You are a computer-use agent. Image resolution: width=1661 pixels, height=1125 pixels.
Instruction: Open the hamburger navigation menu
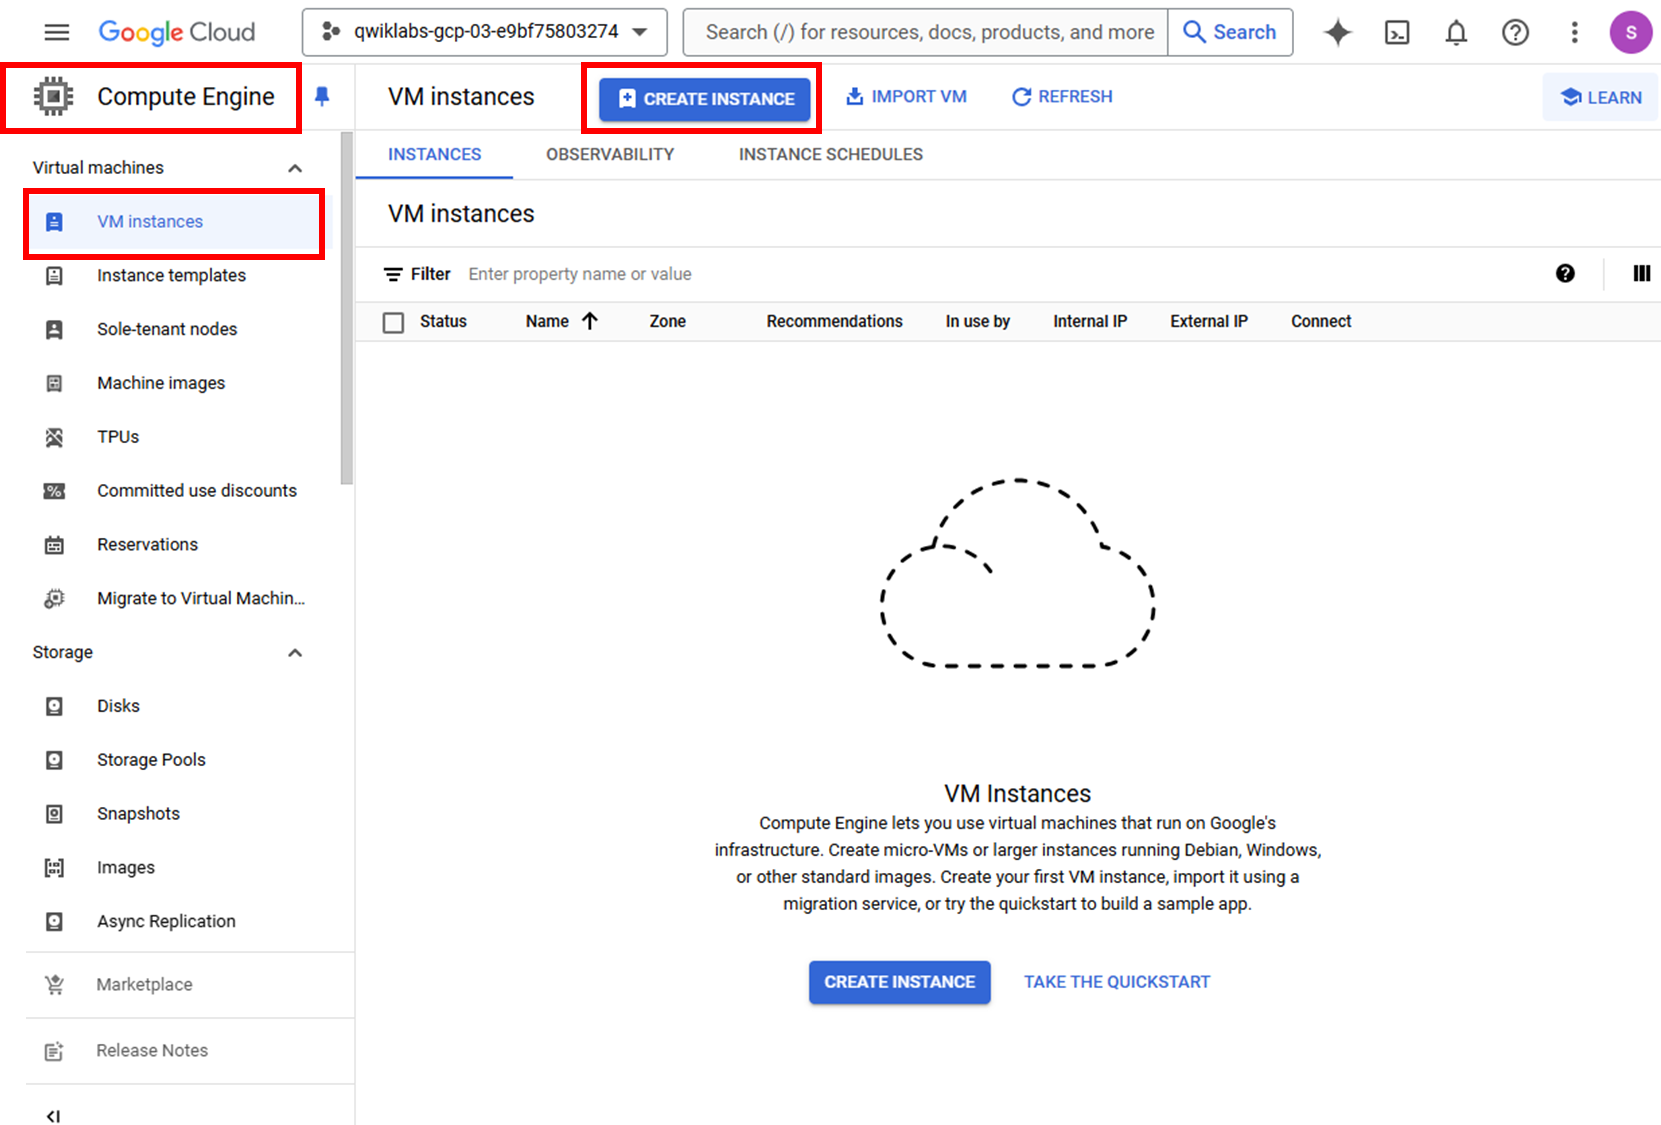click(x=57, y=32)
